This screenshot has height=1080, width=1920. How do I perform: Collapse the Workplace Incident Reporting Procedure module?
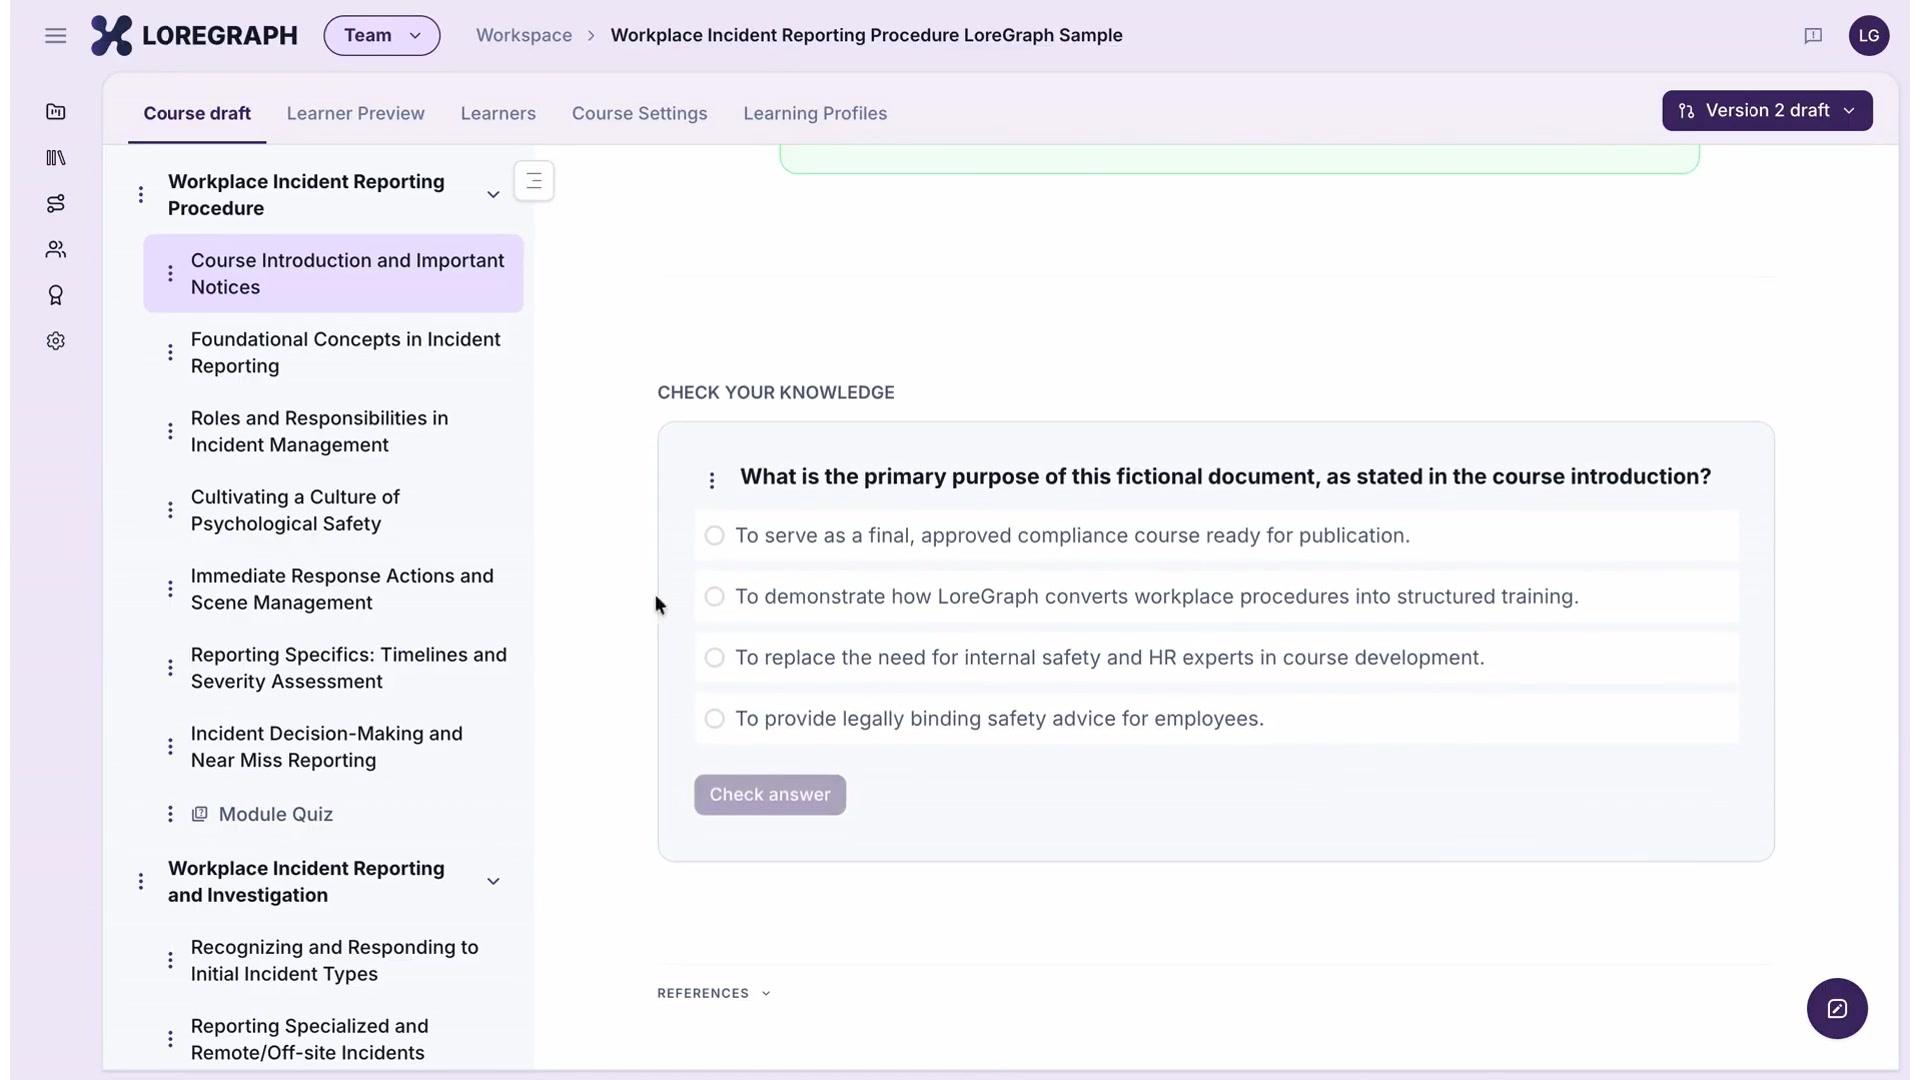click(493, 195)
